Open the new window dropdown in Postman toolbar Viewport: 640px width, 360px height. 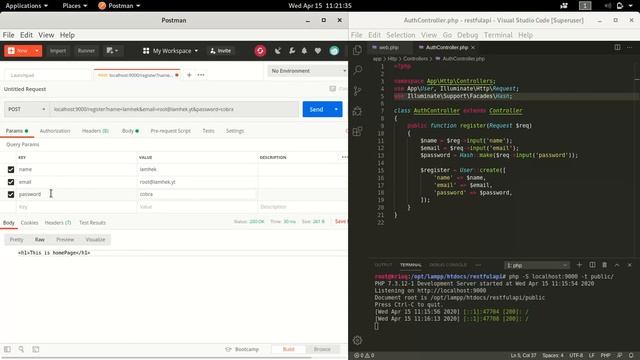pos(112,51)
